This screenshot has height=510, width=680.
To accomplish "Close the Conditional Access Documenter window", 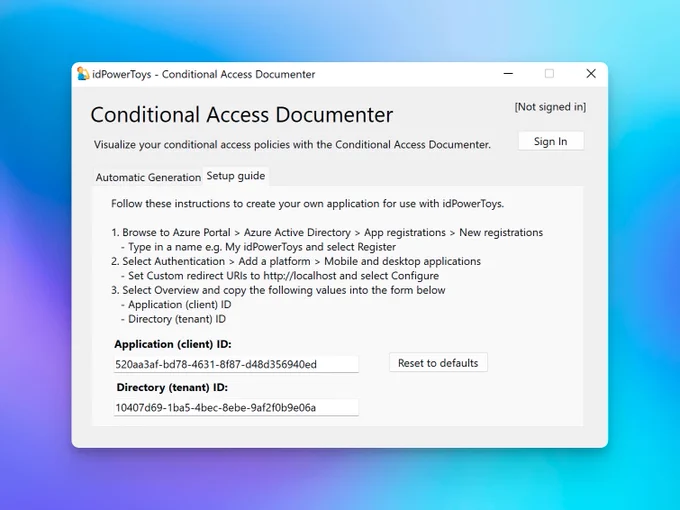I will [591, 74].
